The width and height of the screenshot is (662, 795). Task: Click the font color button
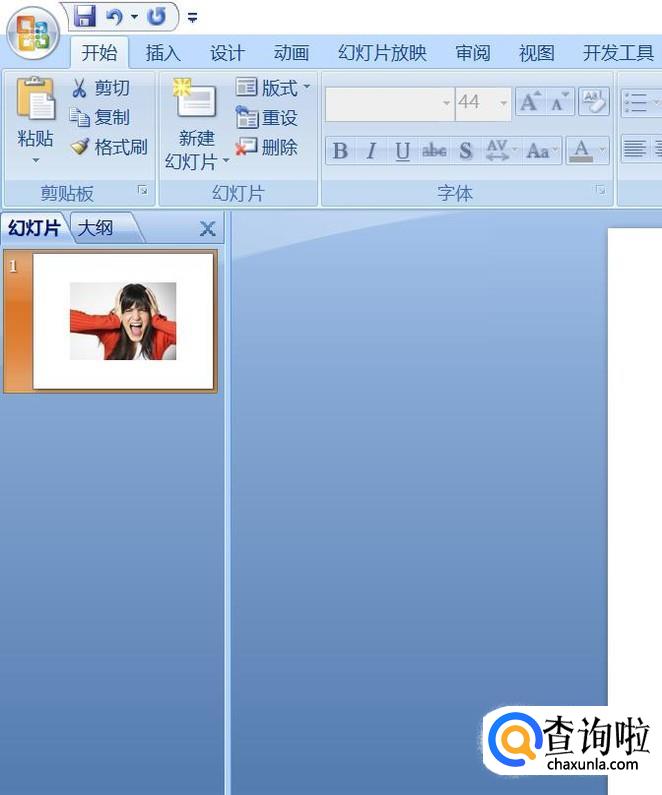coord(581,151)
